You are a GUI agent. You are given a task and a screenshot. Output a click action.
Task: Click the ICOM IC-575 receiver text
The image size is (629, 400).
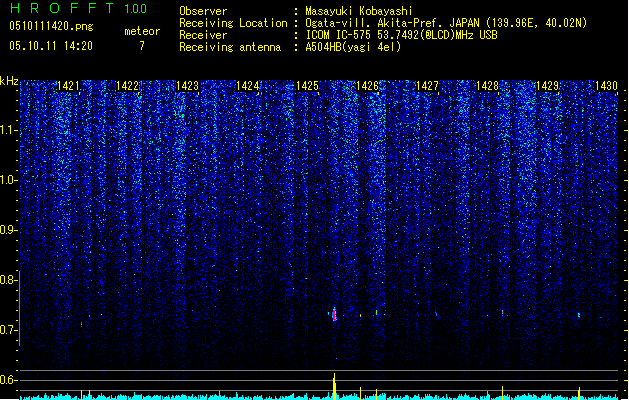pyautogui.click(x=401, y=35)
